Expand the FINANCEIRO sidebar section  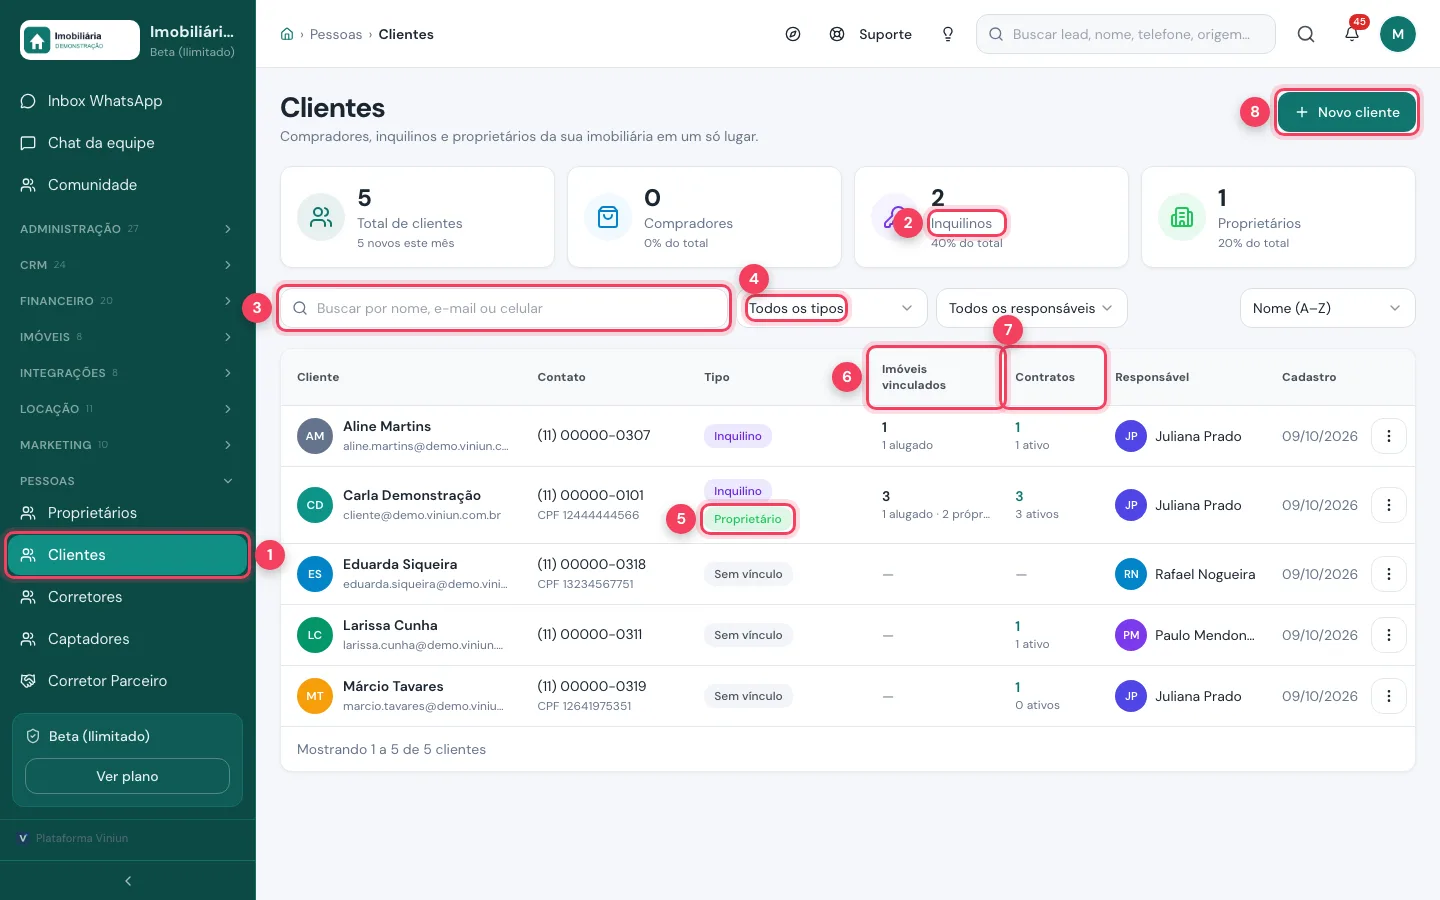(128, 301)
